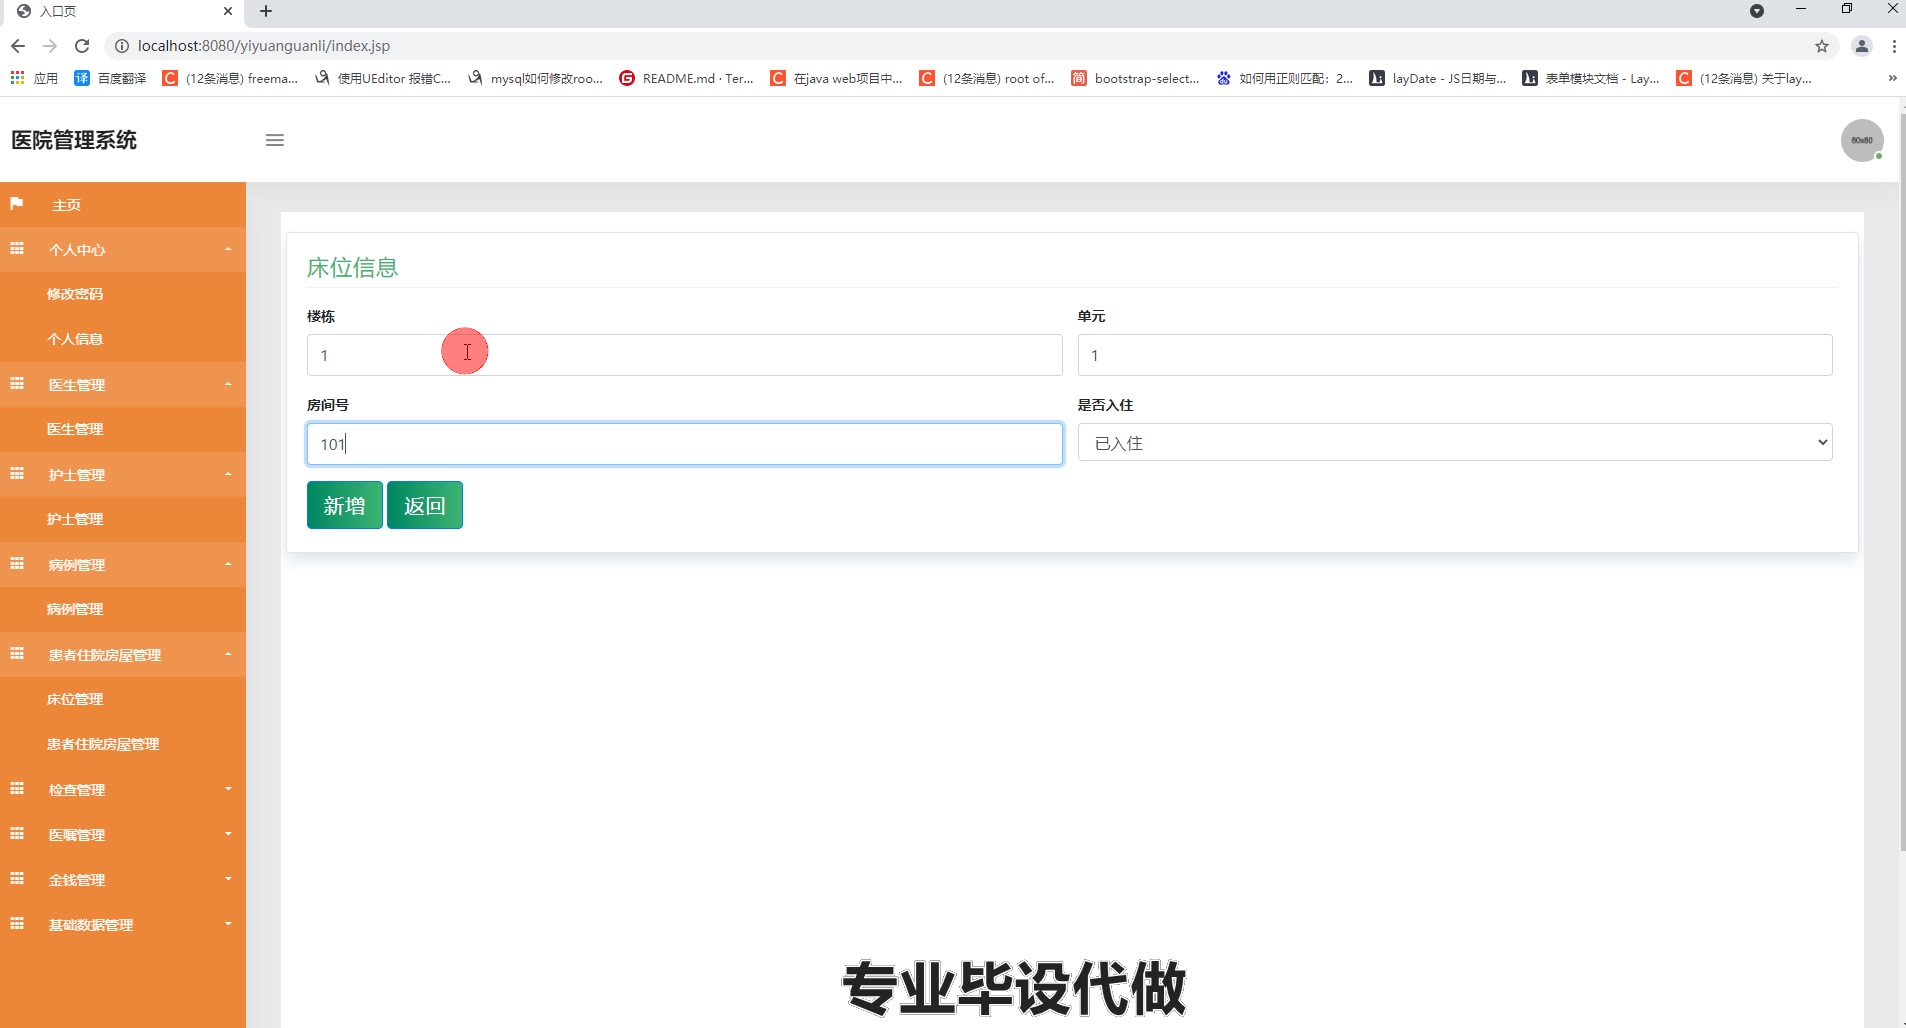Click the browser address bar URL
The height and width of the screenshot is (1028, 1906).
coord(264,46)
